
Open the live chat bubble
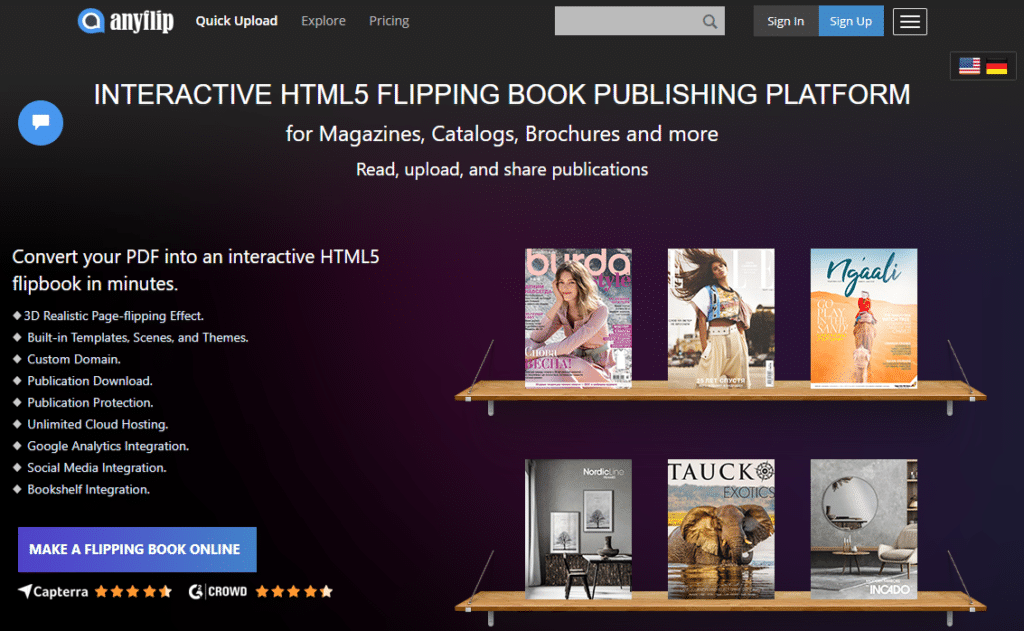coord(40,122)
